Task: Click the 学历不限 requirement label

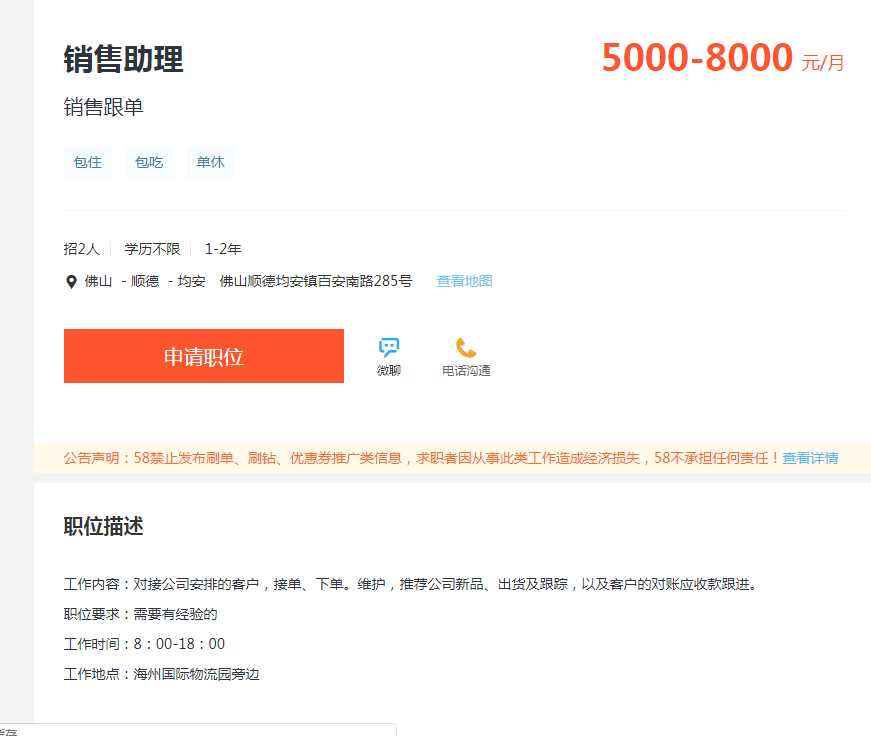Action: point(152,249)
